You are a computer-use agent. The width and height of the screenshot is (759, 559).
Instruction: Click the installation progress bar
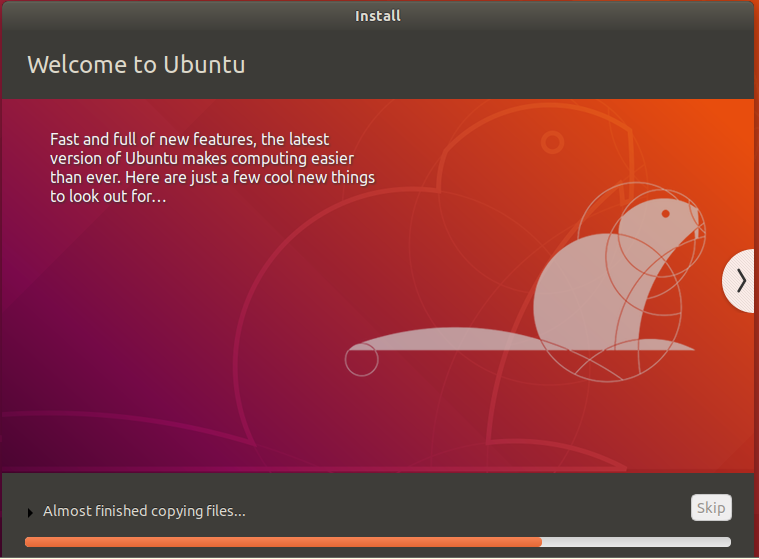[x=378, y=542]
